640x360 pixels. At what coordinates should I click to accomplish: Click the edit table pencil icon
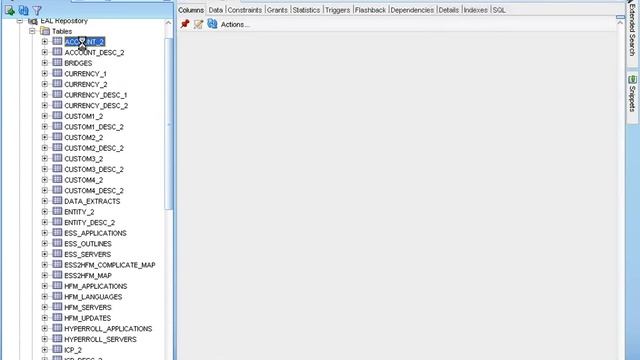[x=198, y=24]
